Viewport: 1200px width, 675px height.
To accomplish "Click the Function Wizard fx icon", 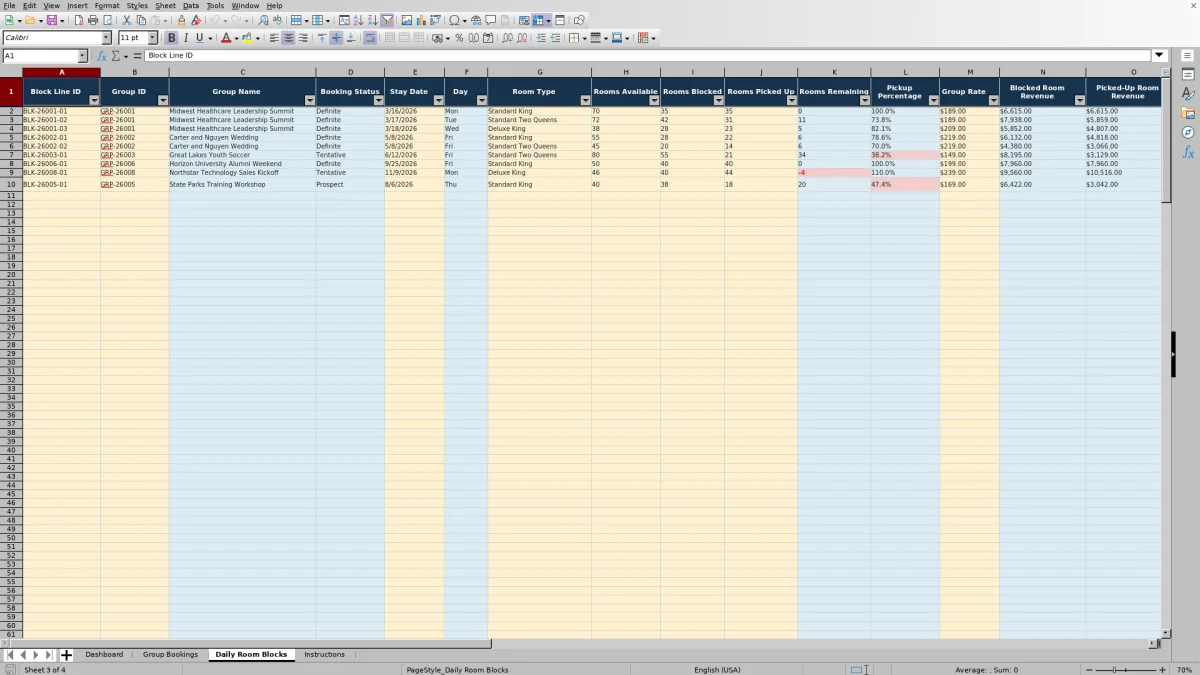I will tap(102, 56).
